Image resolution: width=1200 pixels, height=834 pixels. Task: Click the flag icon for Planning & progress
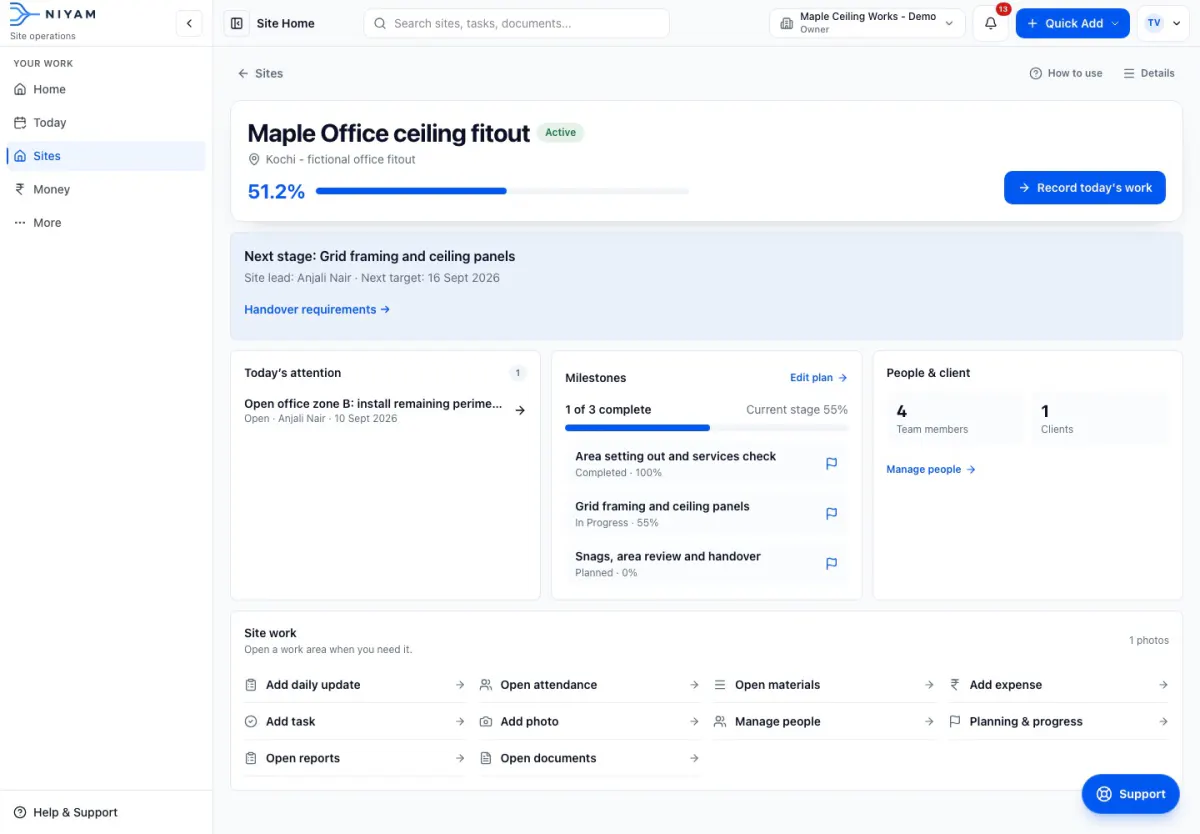tap(955, 722)
